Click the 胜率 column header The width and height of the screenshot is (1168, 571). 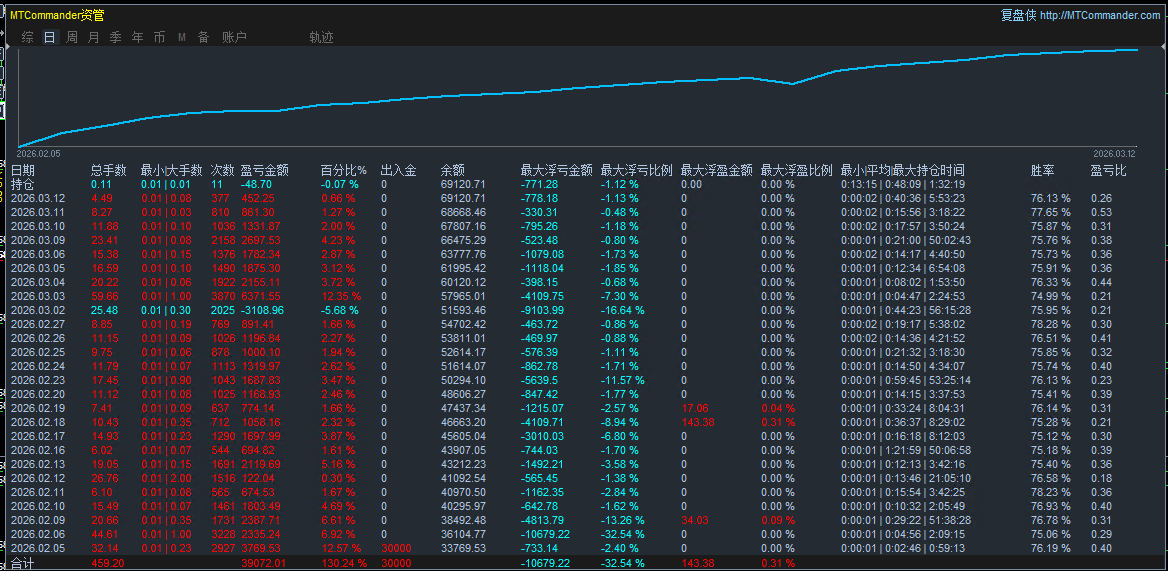pyautogui.click(x=1042, y=170)
